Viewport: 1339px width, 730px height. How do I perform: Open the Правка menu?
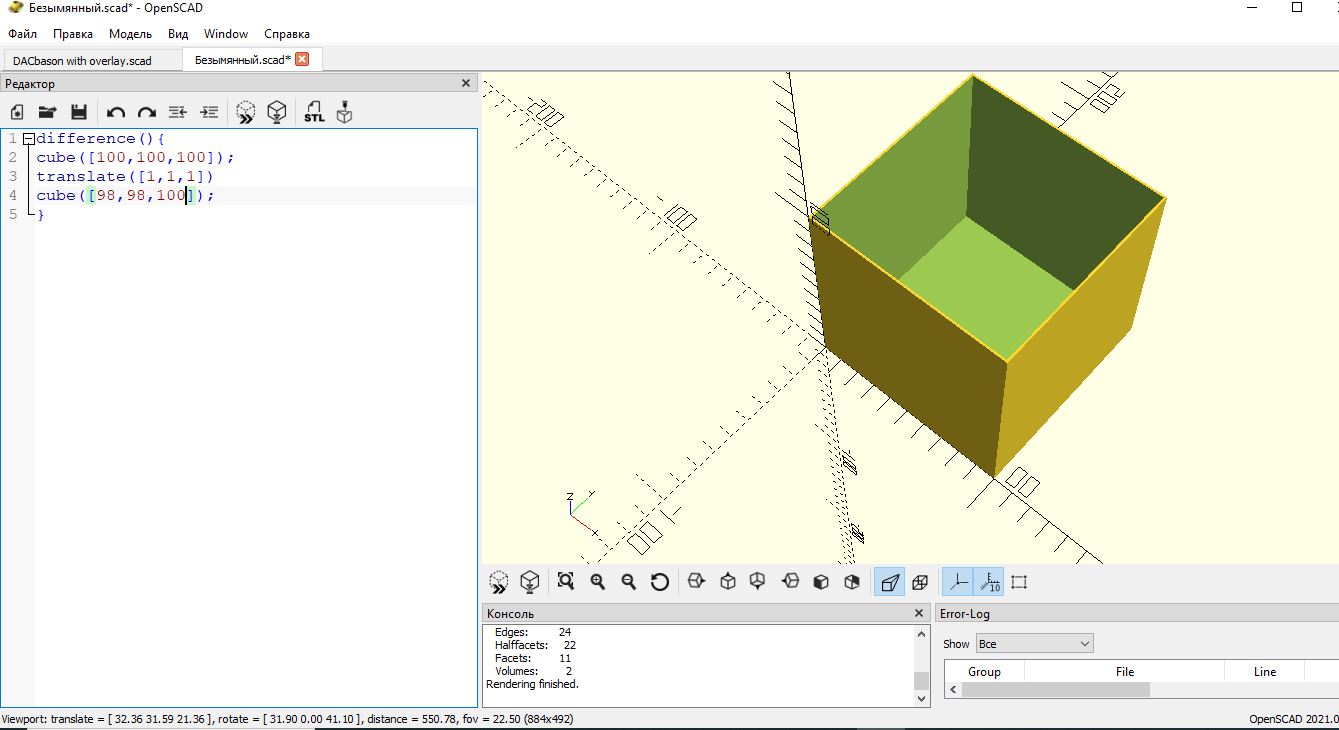[x=73, y=34]
